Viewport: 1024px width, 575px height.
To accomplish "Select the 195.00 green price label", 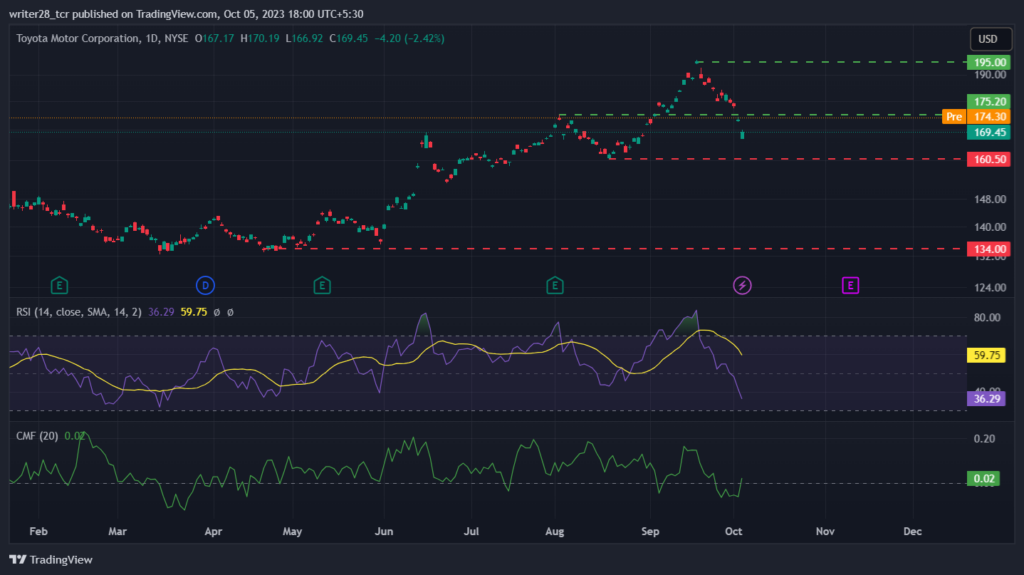I will coord(989,63).
